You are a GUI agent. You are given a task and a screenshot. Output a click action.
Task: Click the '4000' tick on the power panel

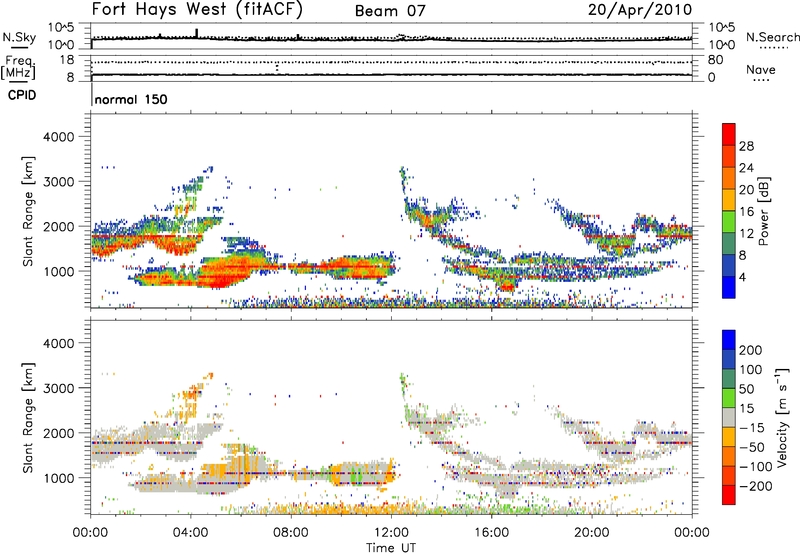click(x=59, y=137)
